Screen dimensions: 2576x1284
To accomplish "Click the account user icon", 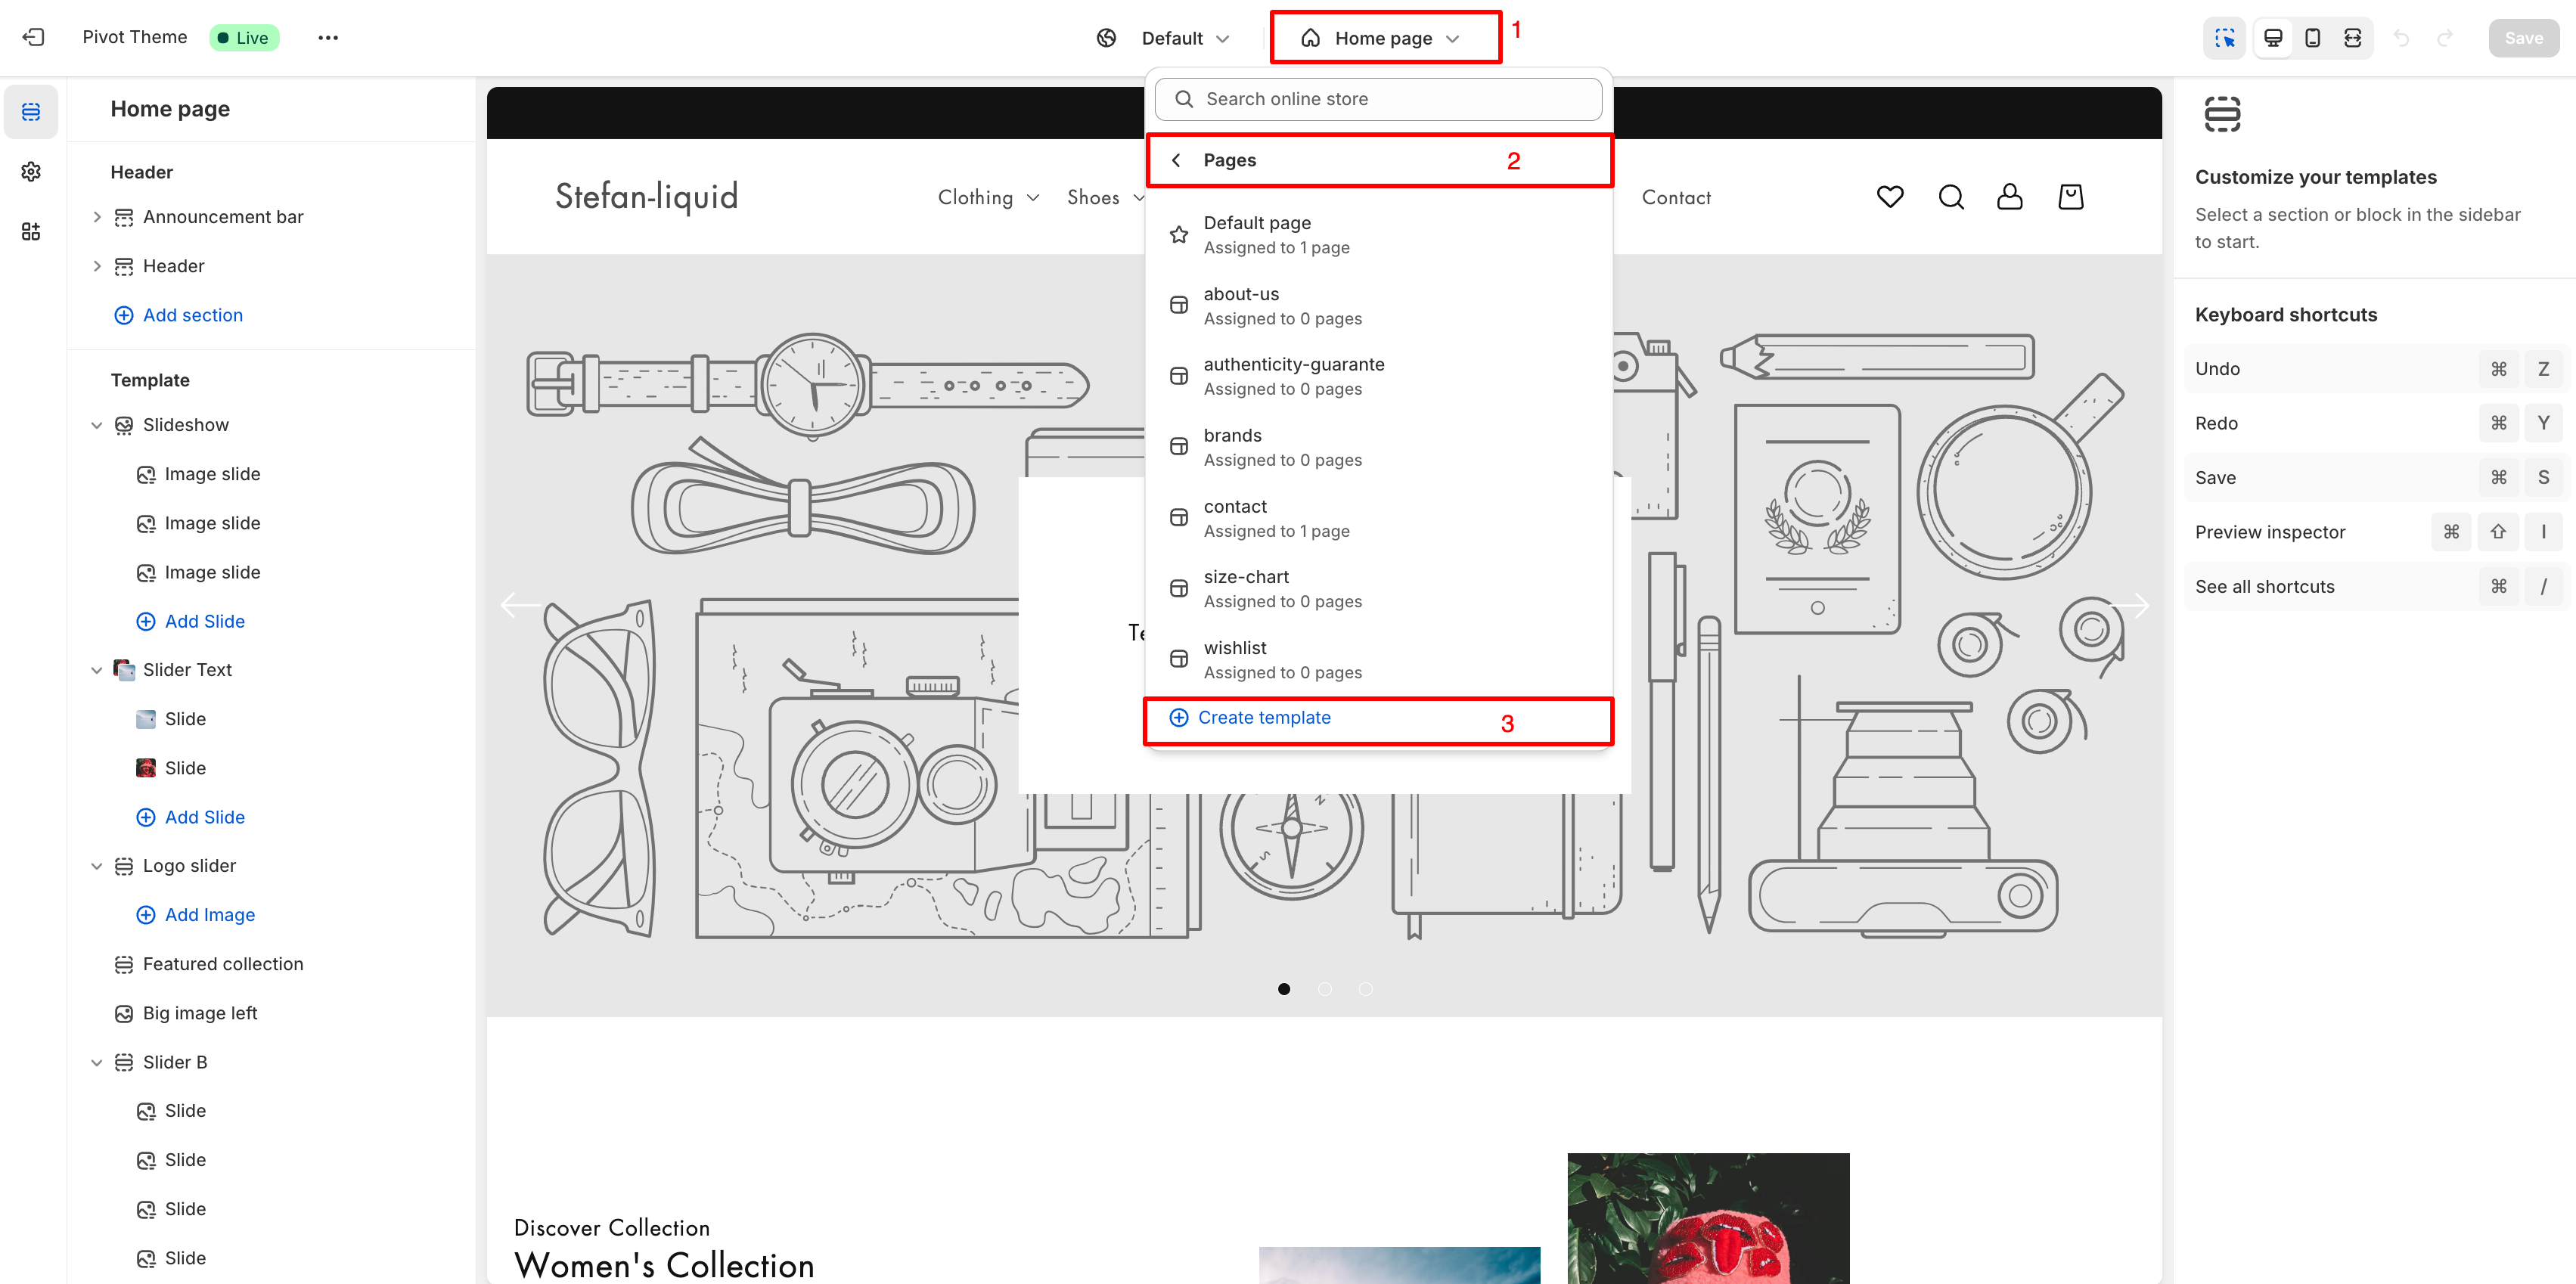I will (2009, 197).
